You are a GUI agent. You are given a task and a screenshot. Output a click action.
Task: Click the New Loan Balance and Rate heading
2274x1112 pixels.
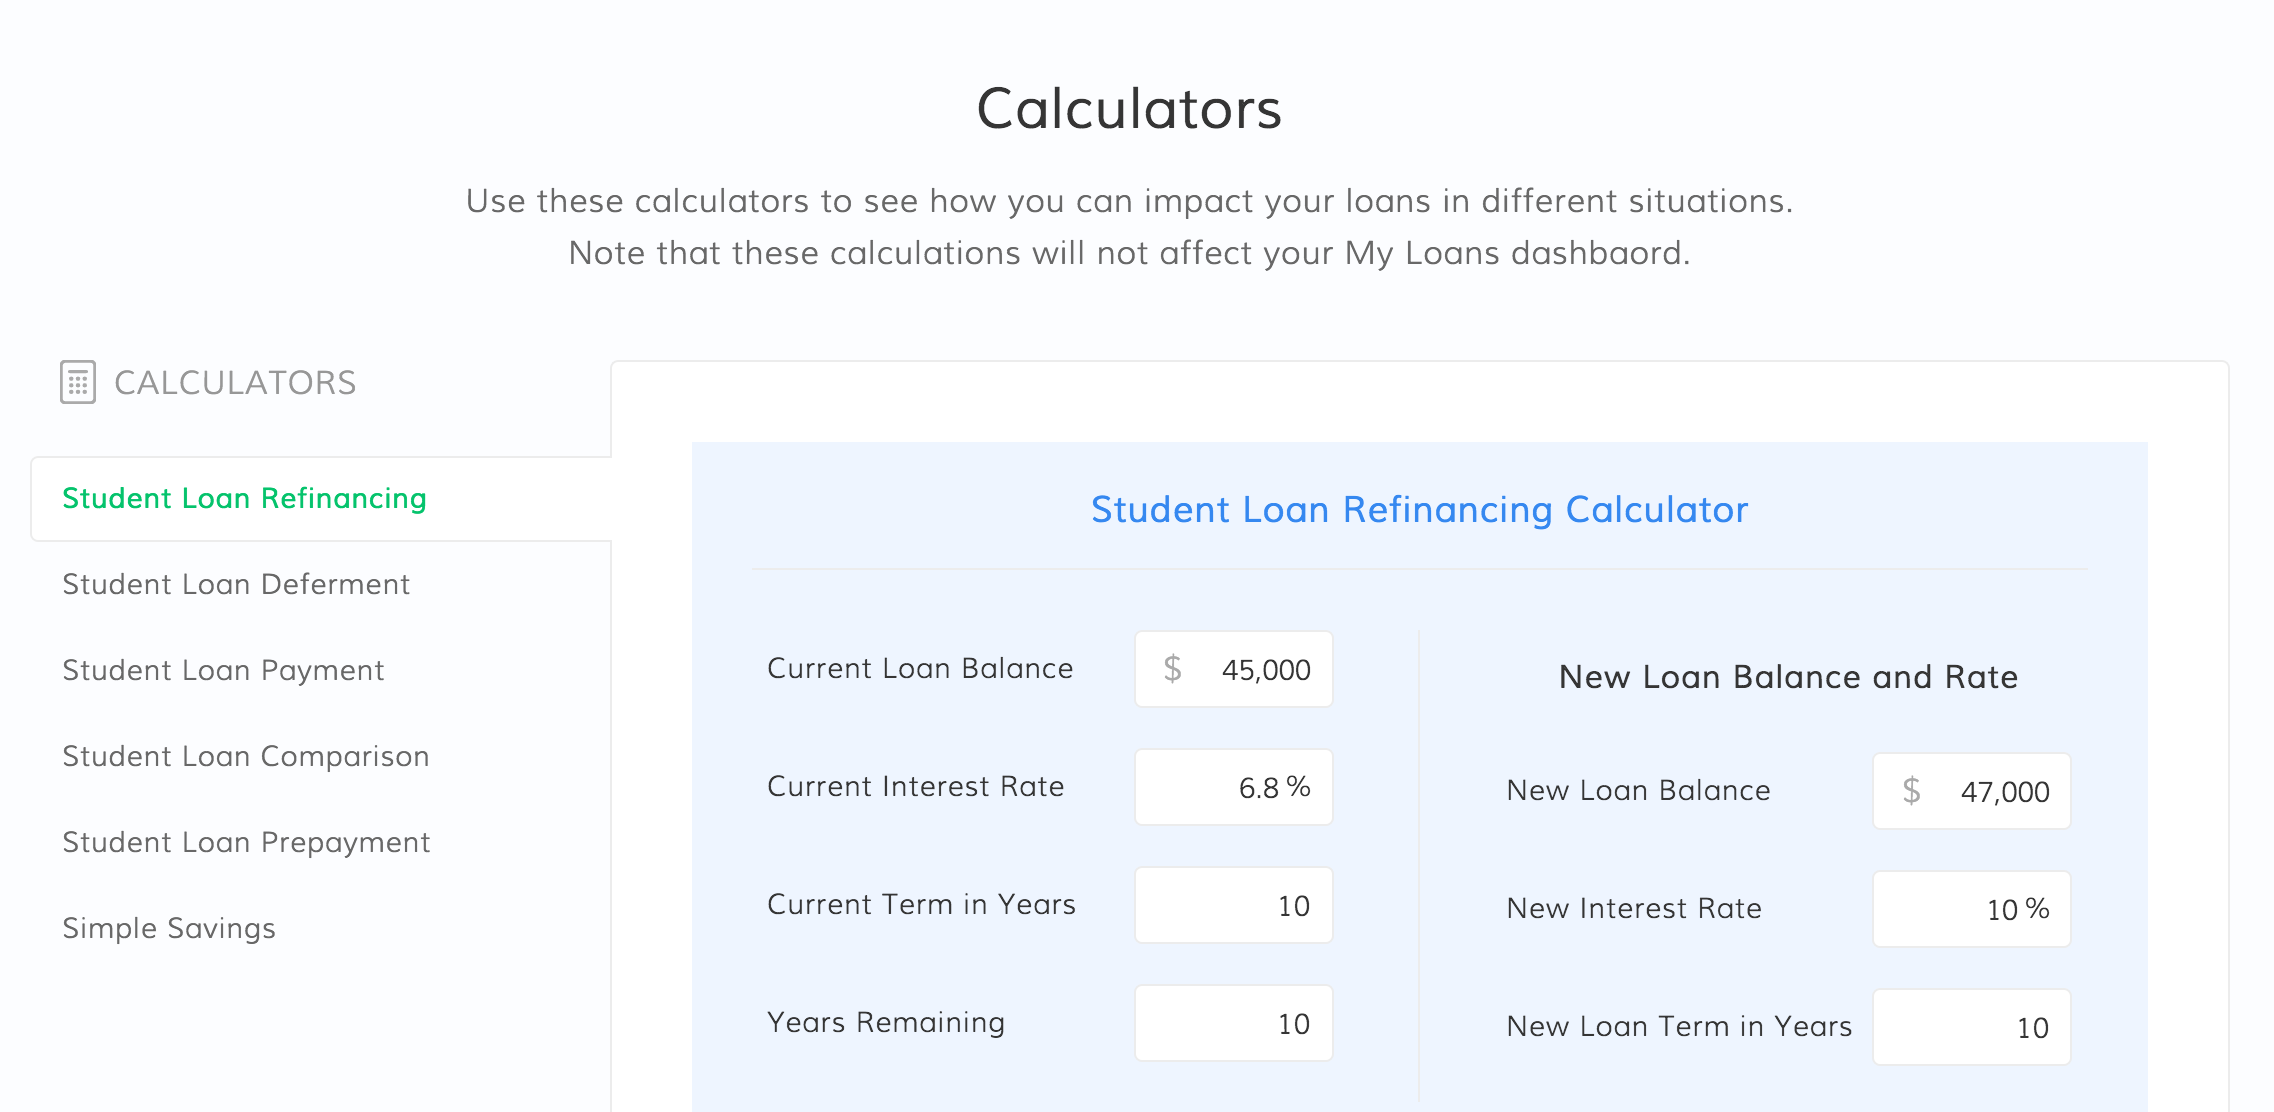[x=1788, y=677]
